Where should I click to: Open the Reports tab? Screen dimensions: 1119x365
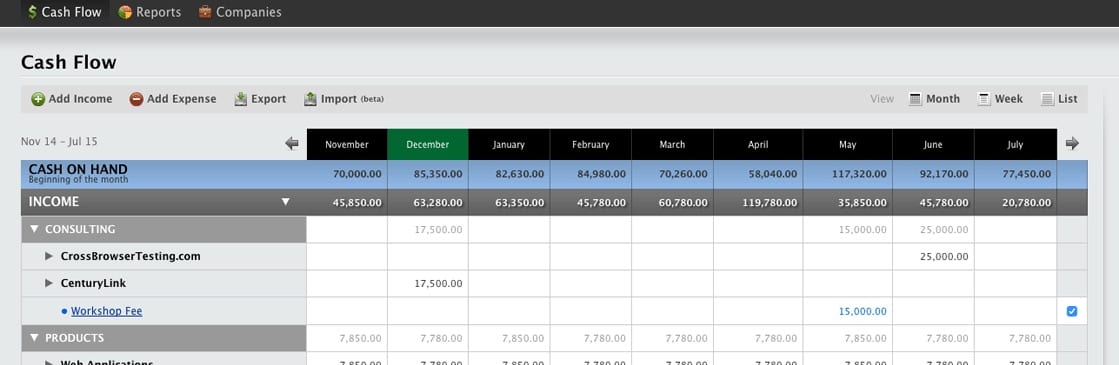pyautogui.click(x=150, y=12)
